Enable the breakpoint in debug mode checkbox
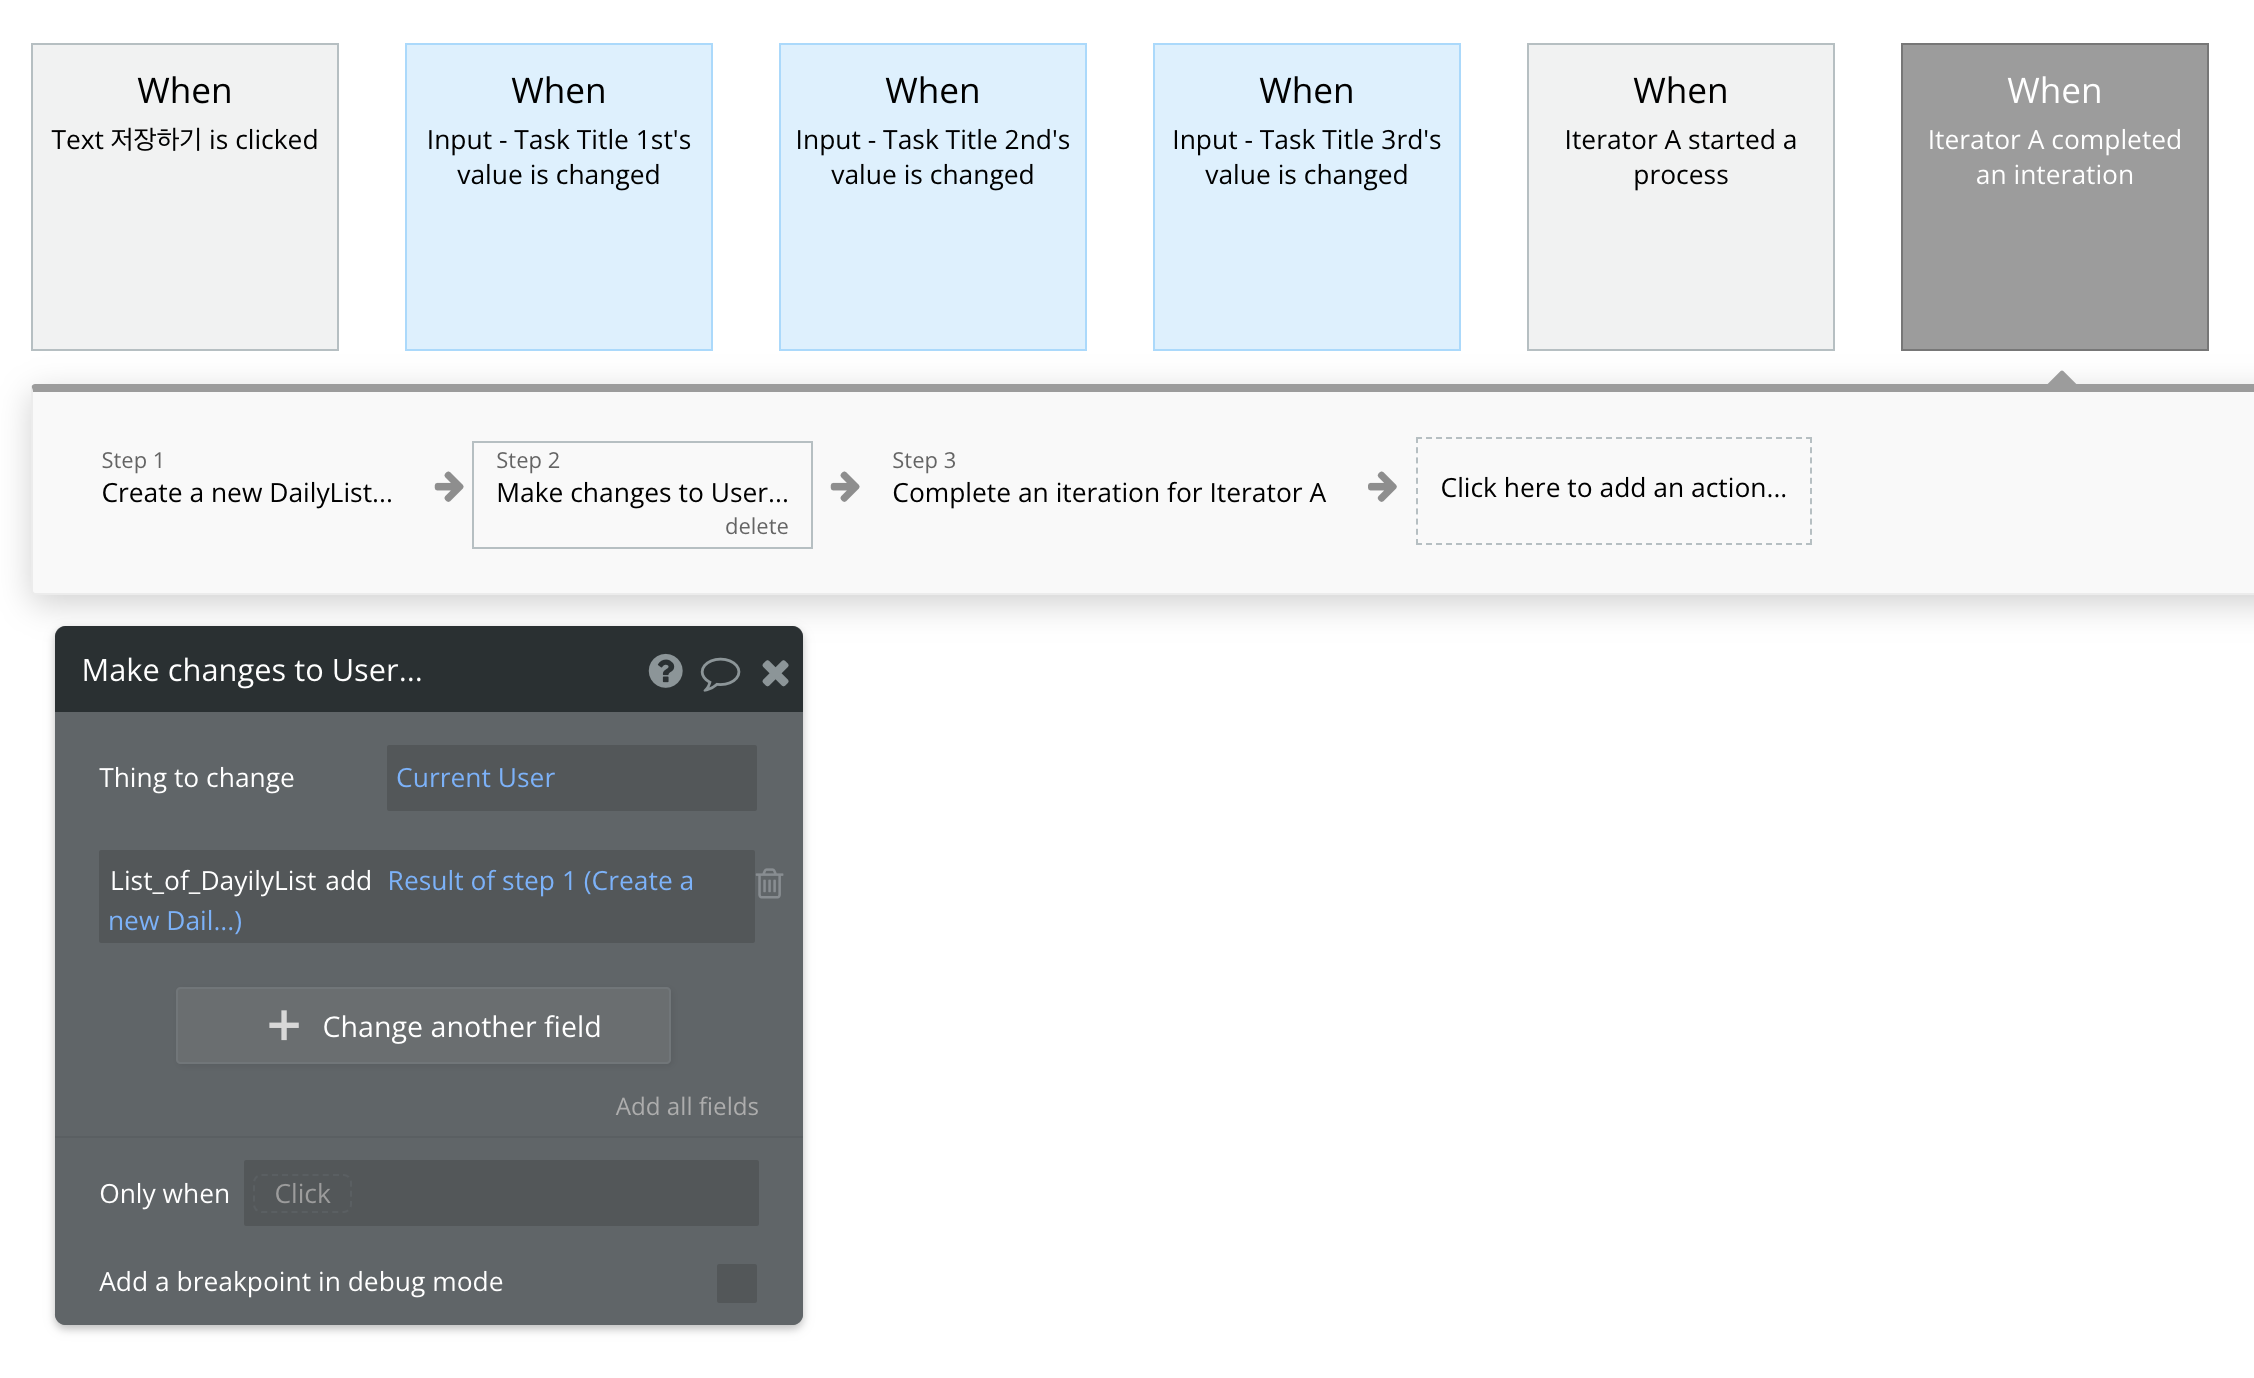The width and height of the screenshot is (2254, 1378). point(736,1282)
